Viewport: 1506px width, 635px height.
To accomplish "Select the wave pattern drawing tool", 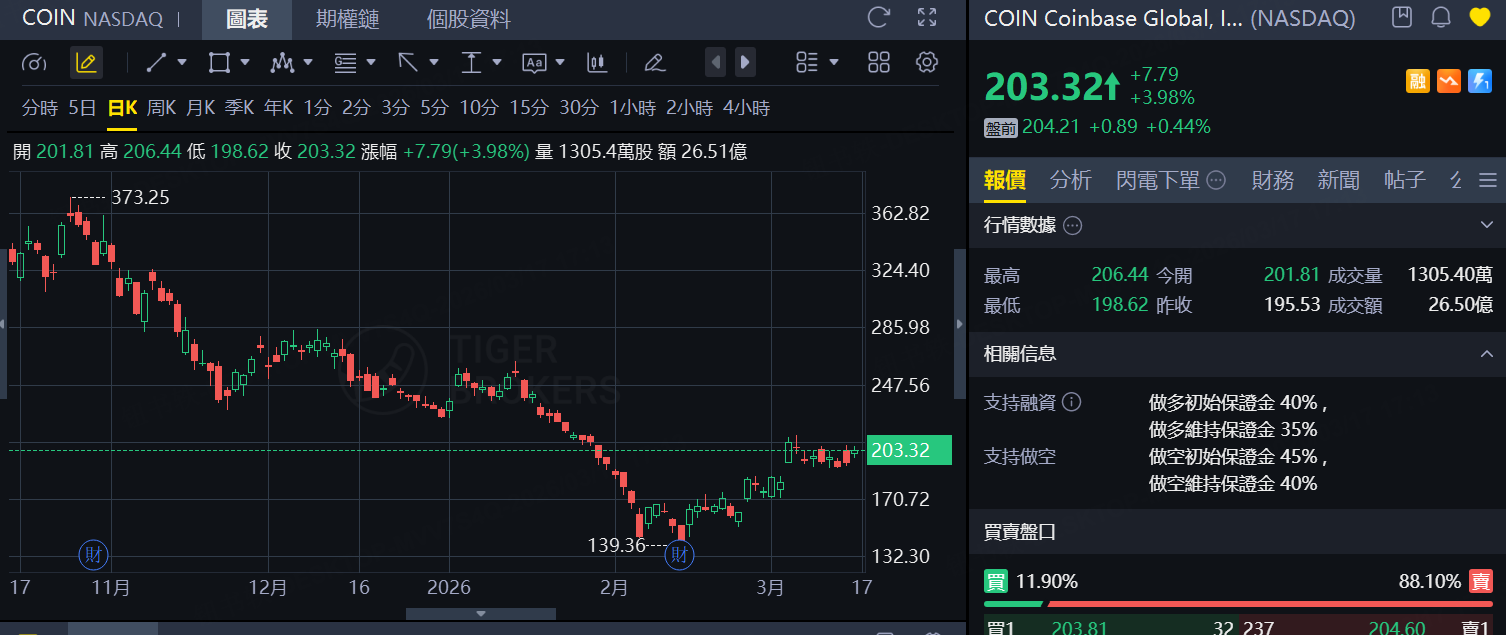I will point(281,63).
